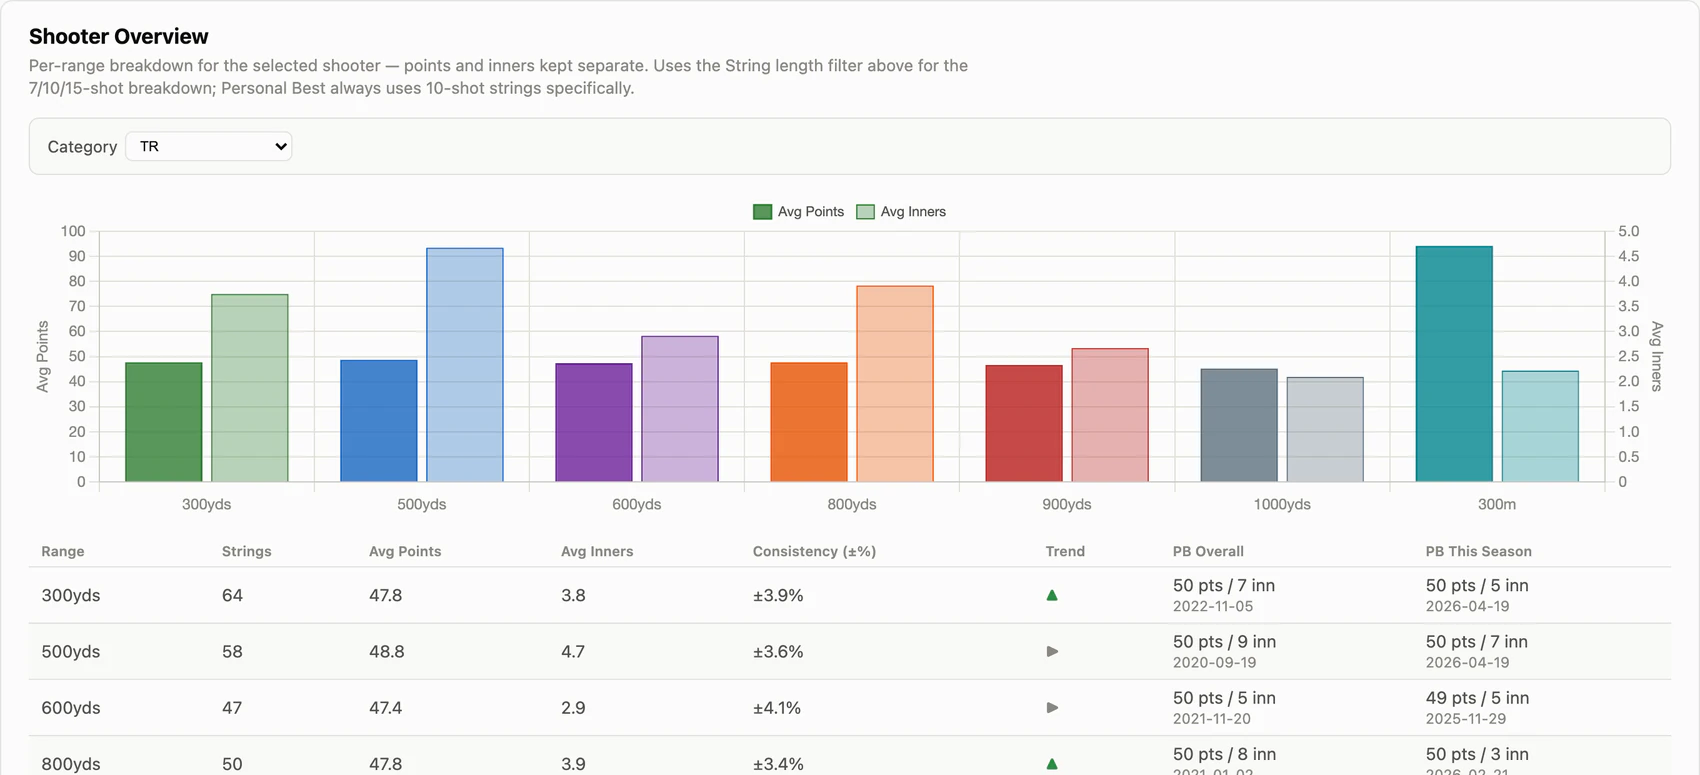Sort by the Strings column header

[246, 551]
